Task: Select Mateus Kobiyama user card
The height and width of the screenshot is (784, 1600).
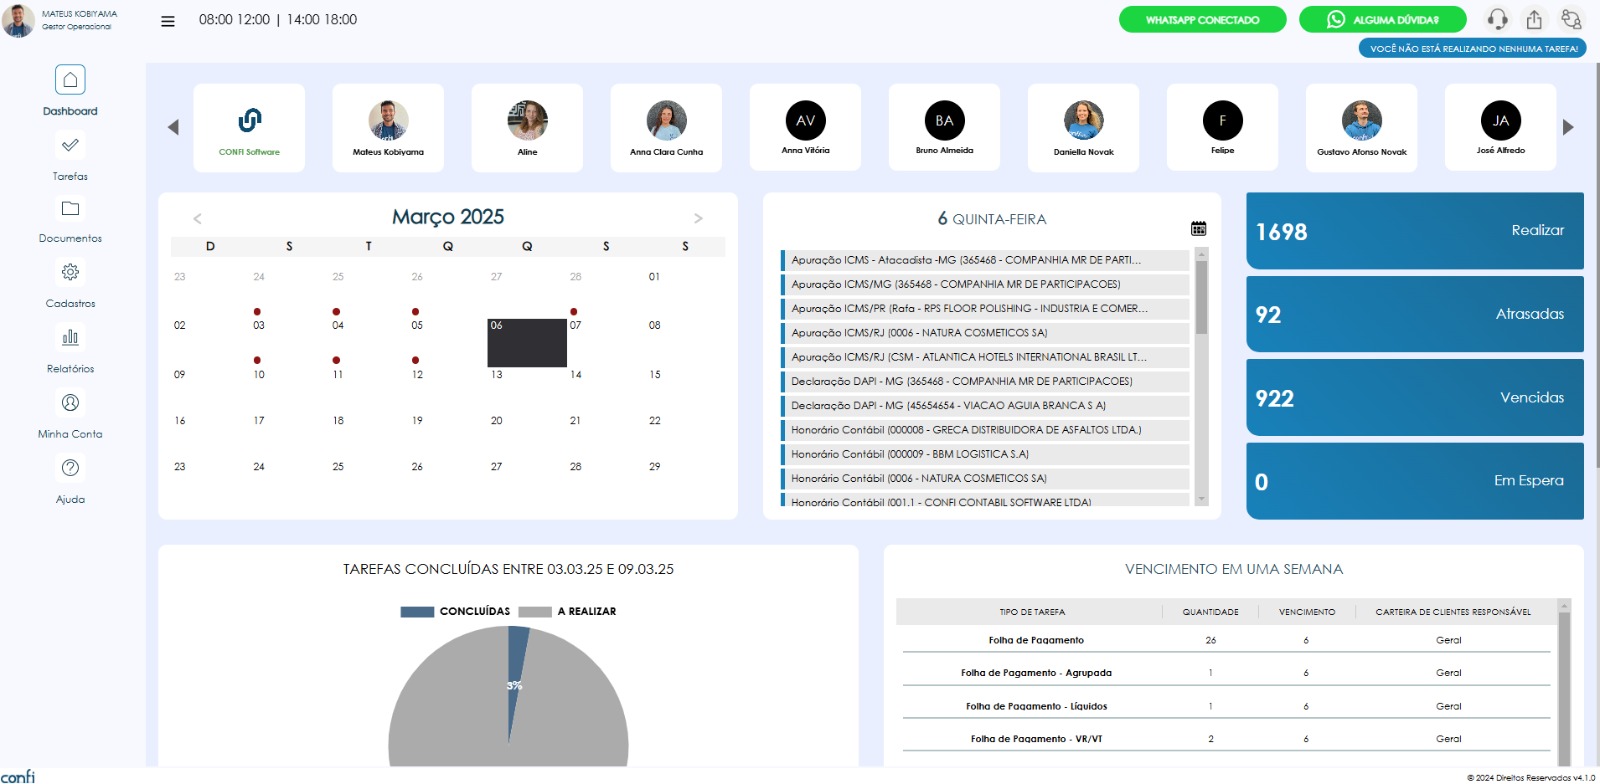Action: 388,128
